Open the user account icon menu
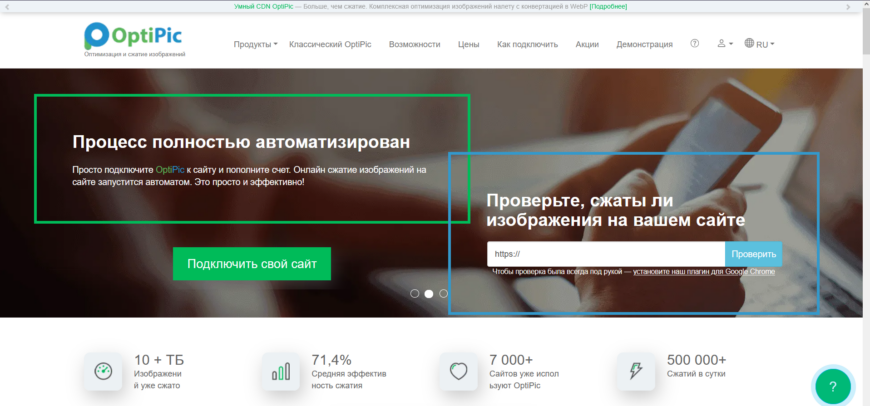 725,44
